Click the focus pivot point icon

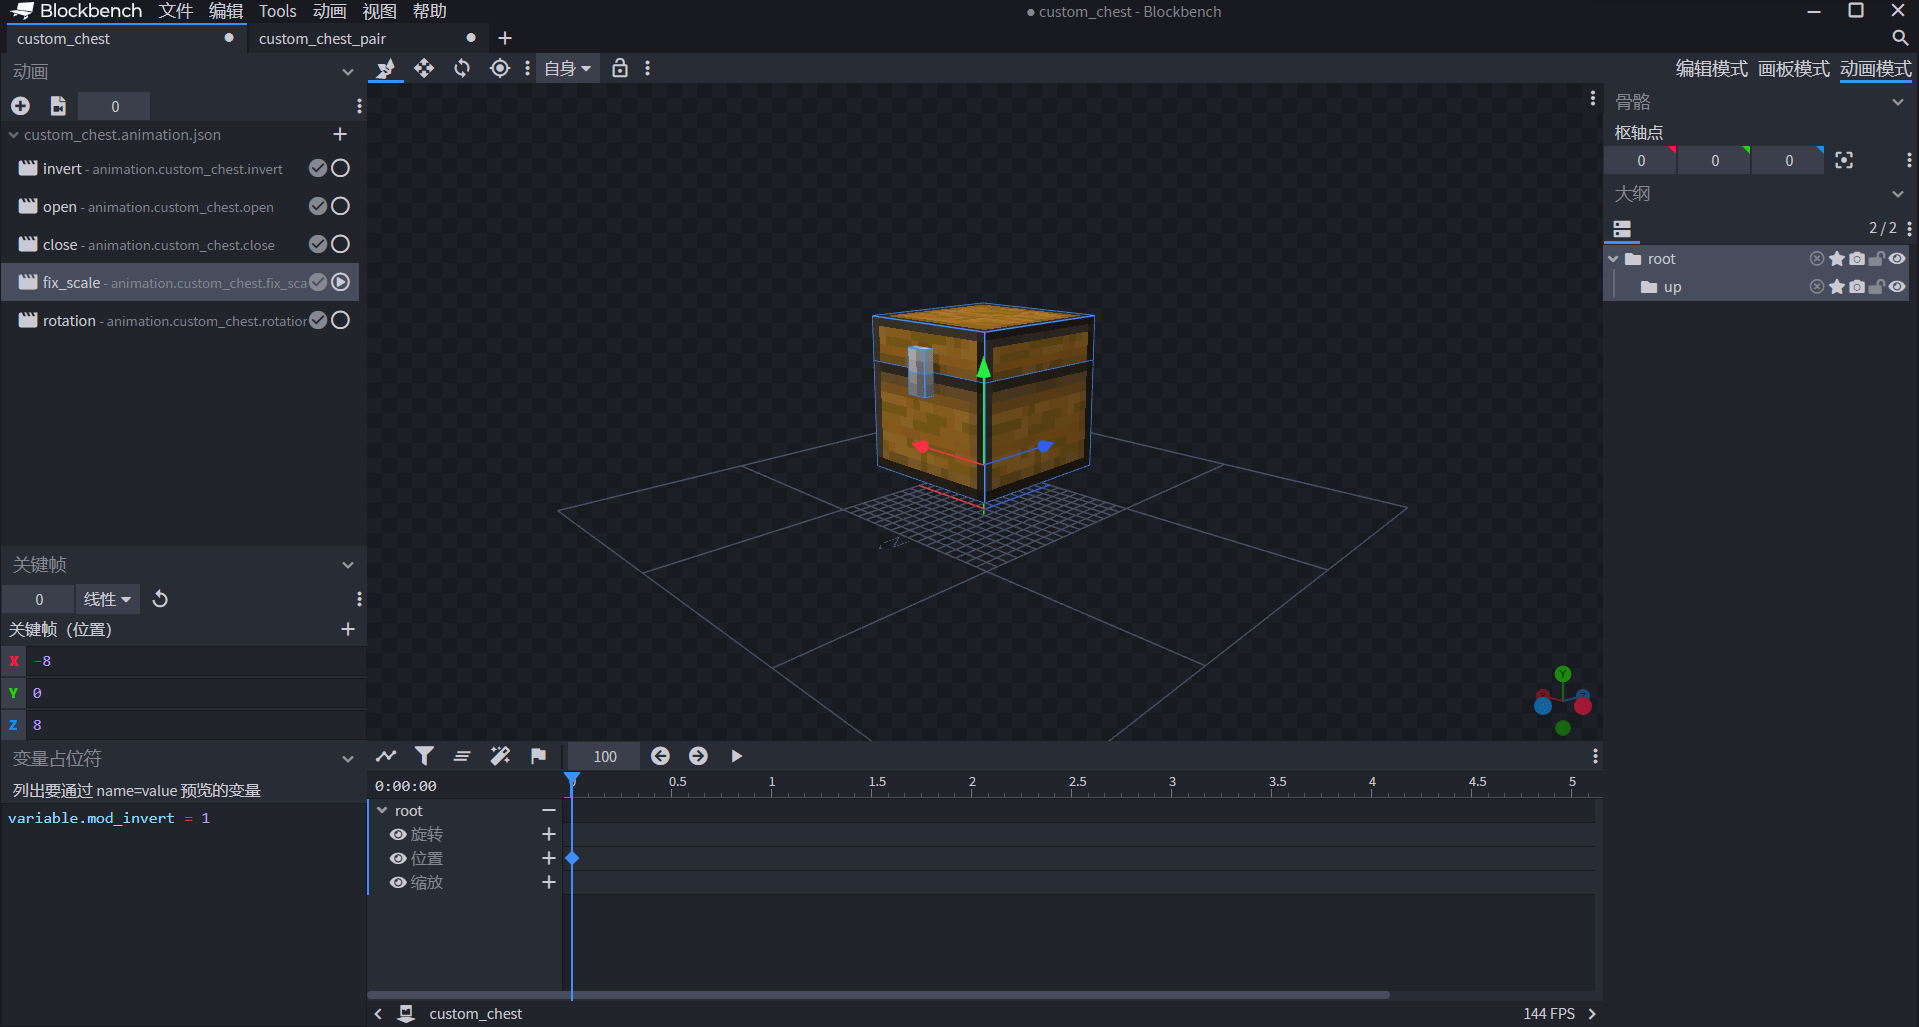1844,160
